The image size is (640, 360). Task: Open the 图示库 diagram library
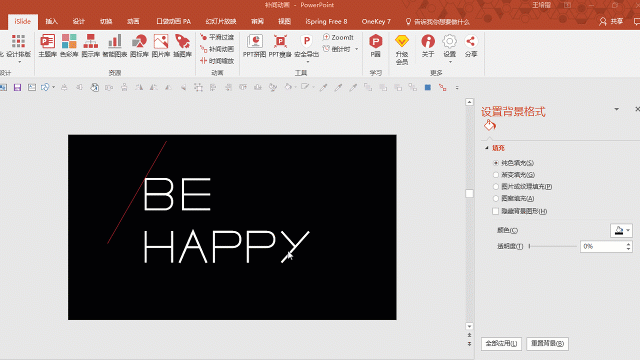click(91, 46)
